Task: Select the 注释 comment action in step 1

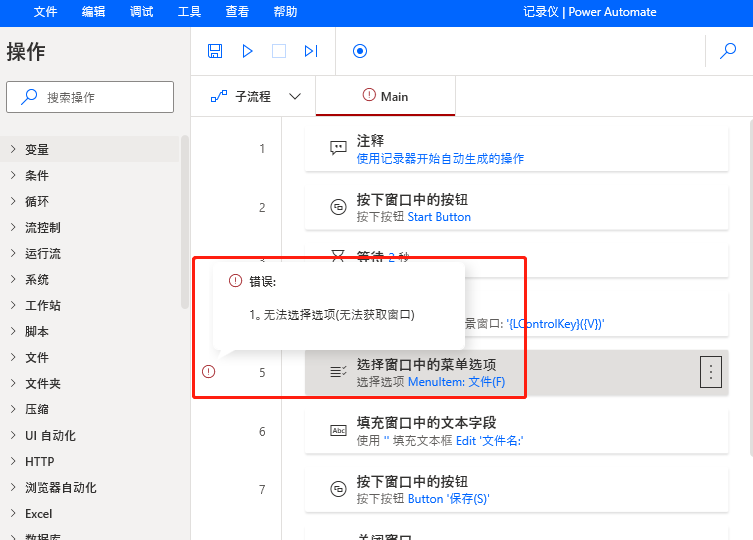Action: [516, 149]
